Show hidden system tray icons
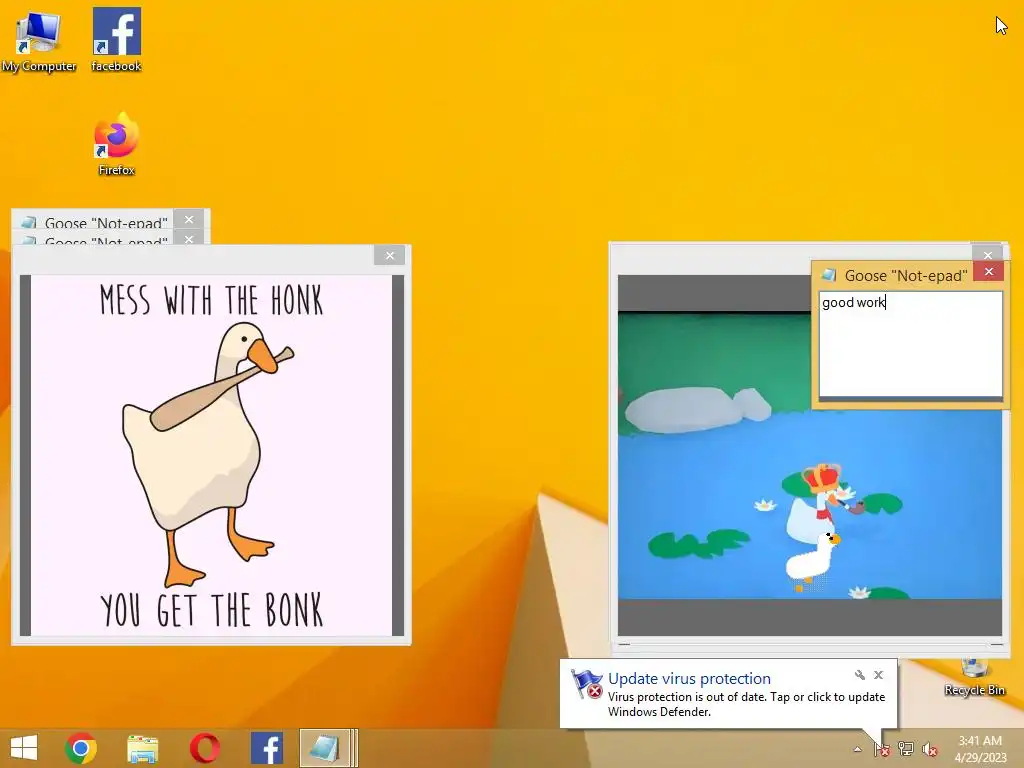The width and height of the screenshot is (1024, 768). coord(857,749)
